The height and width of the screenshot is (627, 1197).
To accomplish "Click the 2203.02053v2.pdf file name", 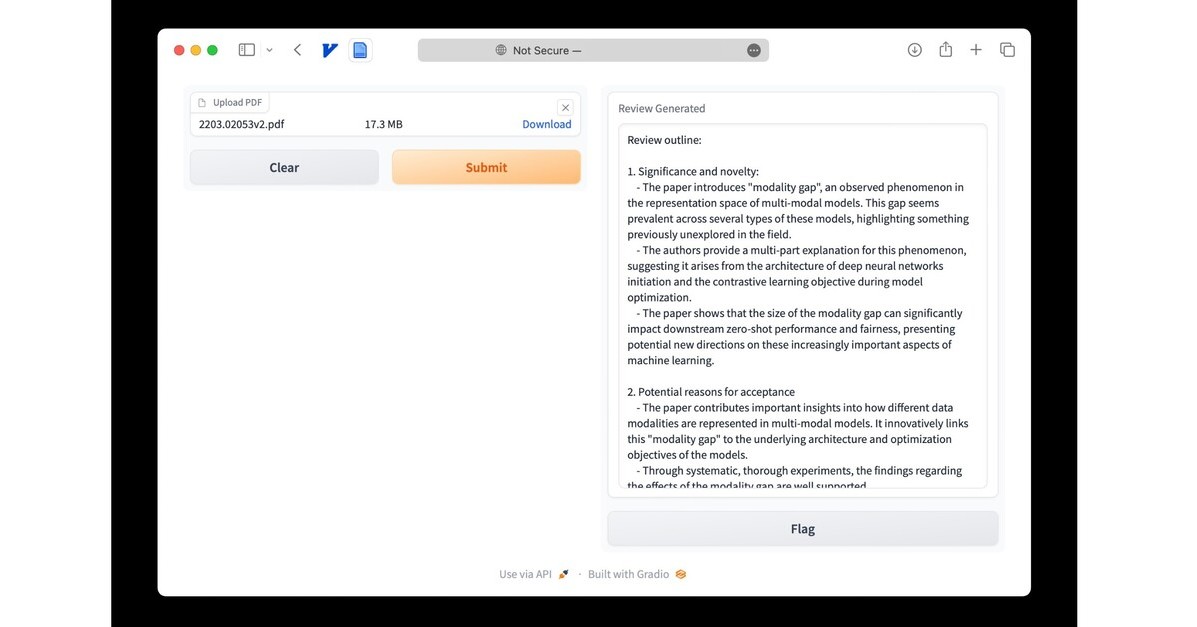I will click(242, 125).
